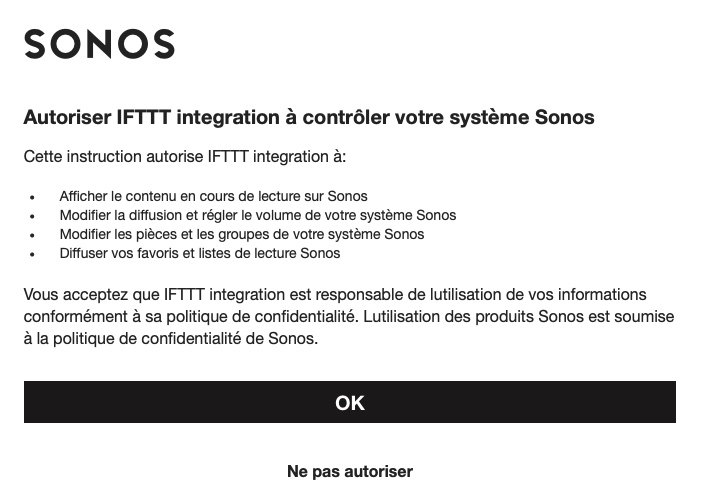Select the Modifier la diffusion et régler permission

pyautogui.click(x=258, y=215)
